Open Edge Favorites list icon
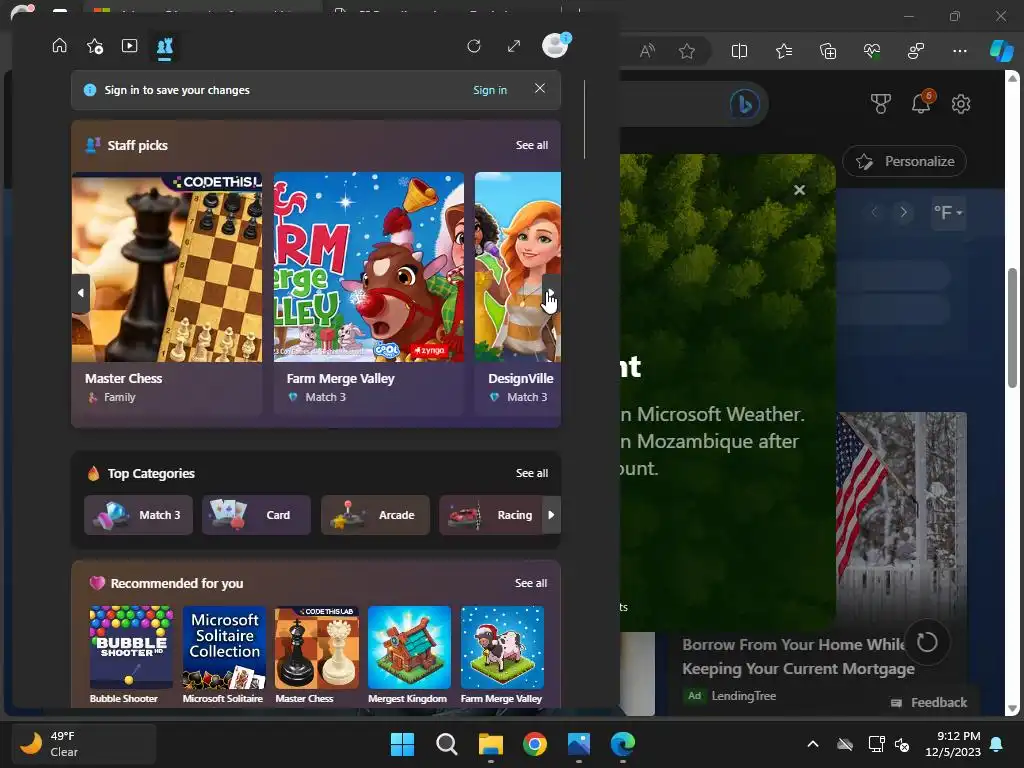 [x=784, y=51]
